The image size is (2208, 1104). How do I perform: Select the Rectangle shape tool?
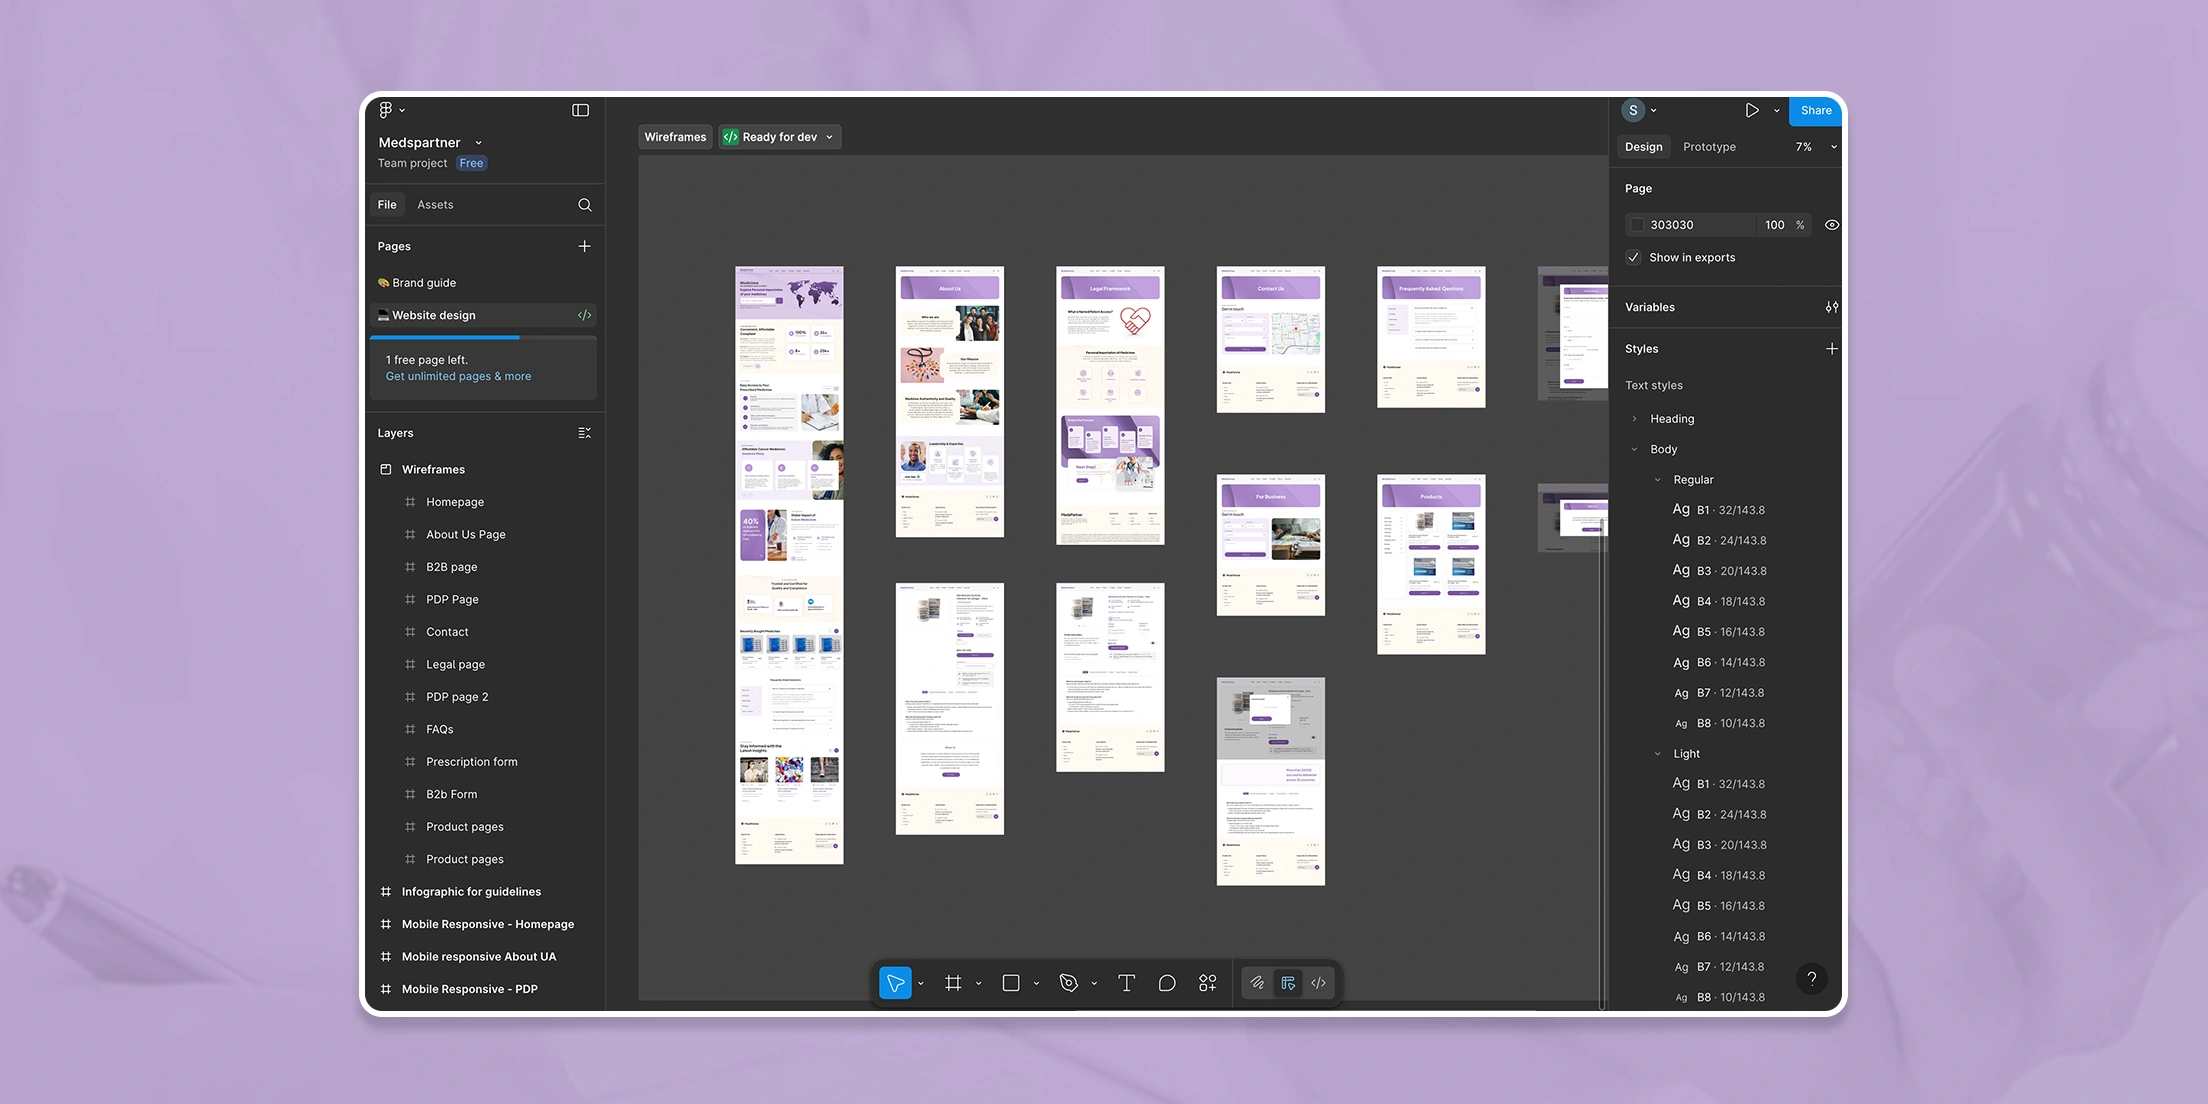(1011, 983)
